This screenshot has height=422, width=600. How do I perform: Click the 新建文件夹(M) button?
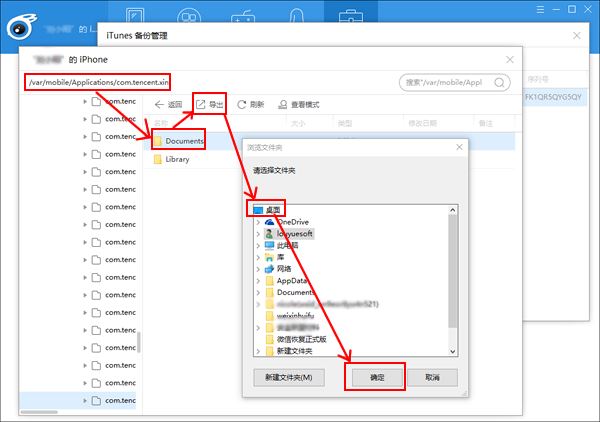point(289,377)
